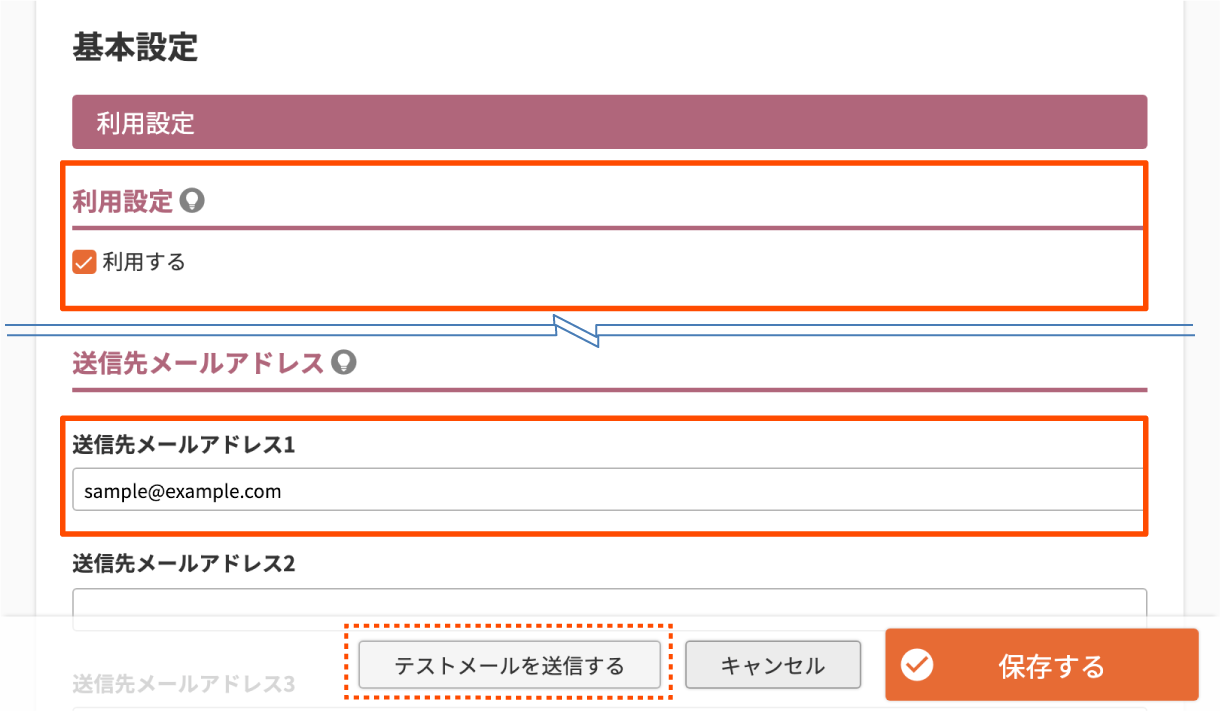Toggle the 利用する checkbox
This screenshot has height=711, width=1220.
(85, 263)
